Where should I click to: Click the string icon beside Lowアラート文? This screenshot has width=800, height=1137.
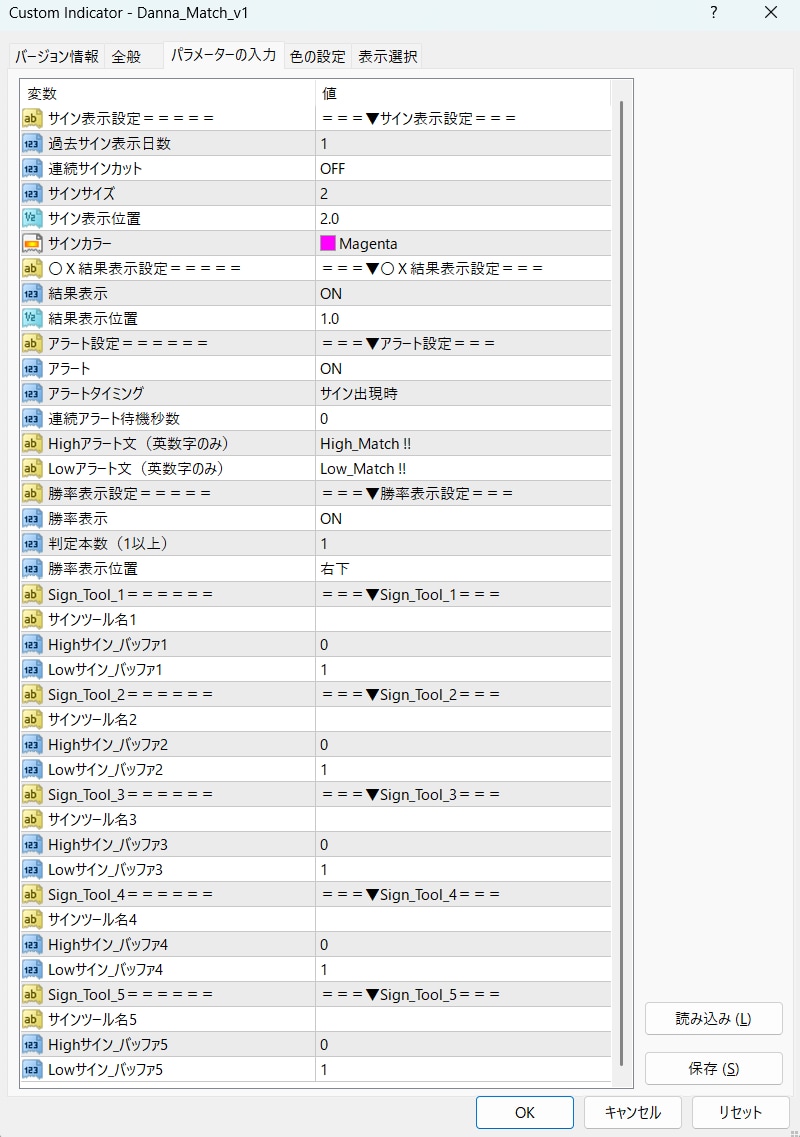[31, 468]
